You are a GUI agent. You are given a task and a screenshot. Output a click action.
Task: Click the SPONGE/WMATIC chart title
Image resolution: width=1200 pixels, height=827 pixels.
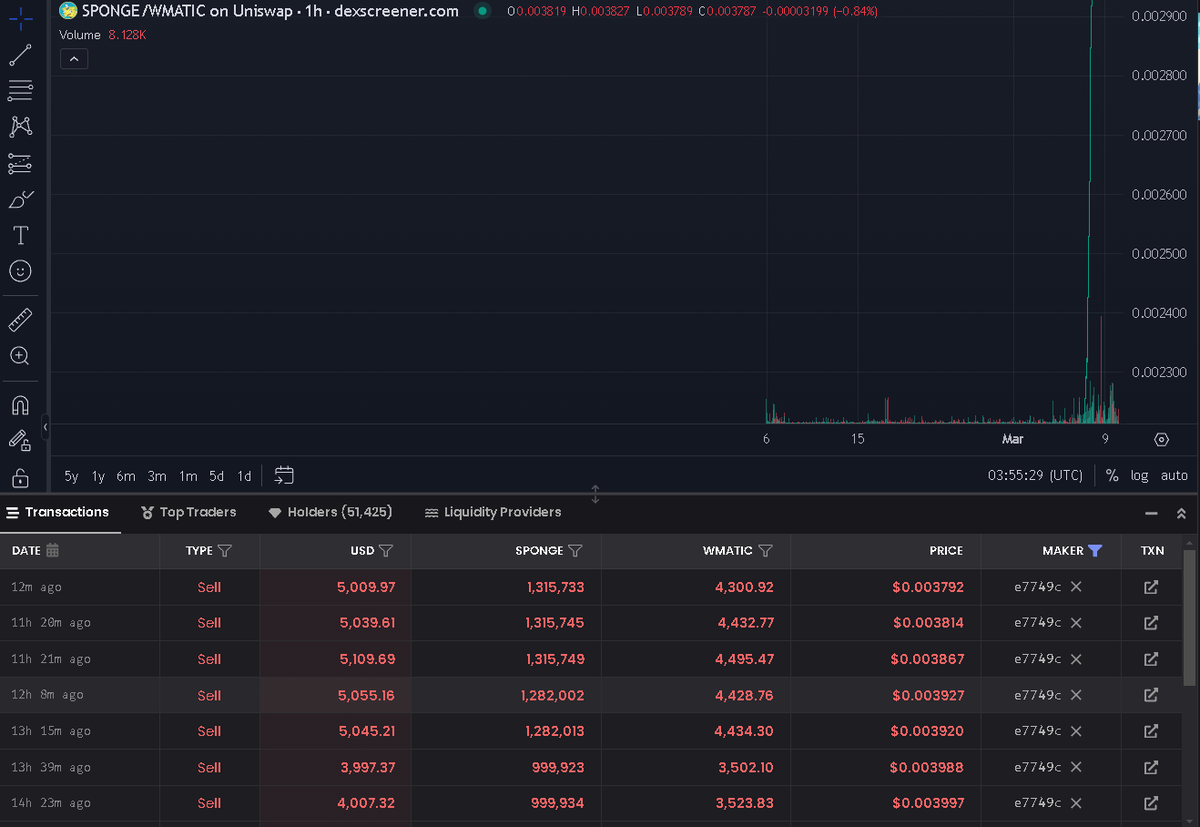[270, 11]
